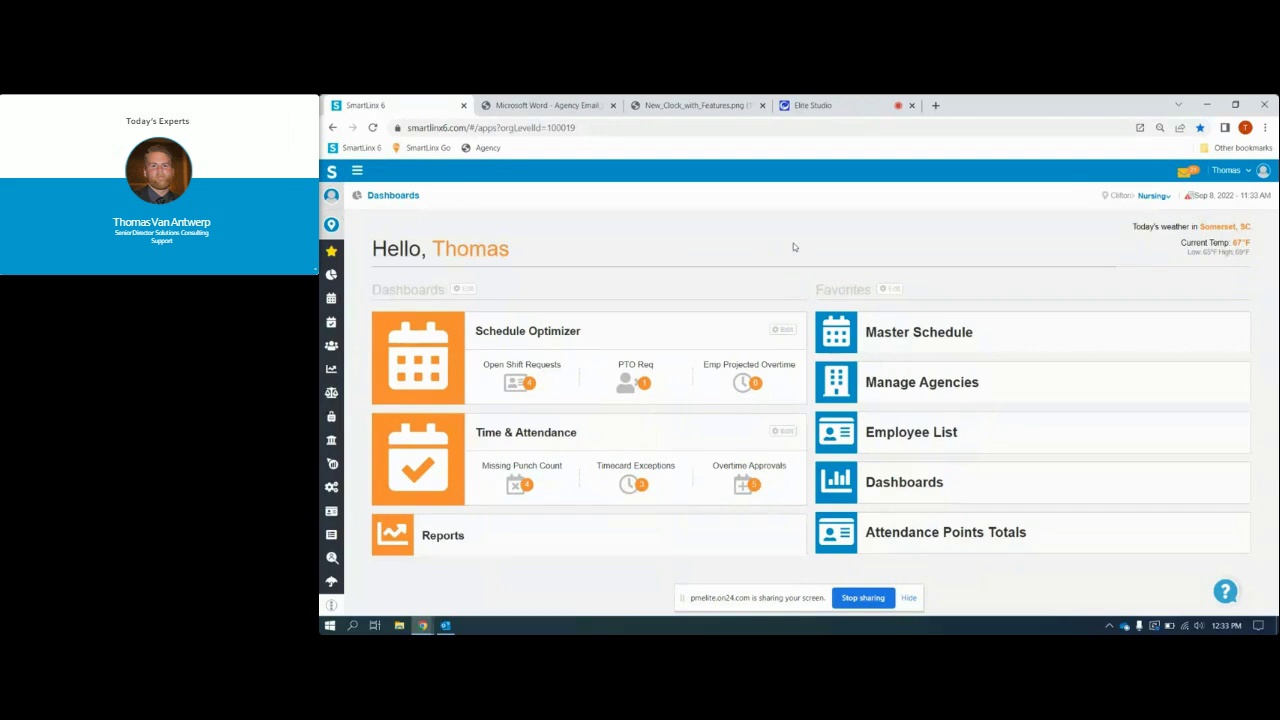Click the Overtime Approvals calendar icon
The width and height of the screenshot is (1280, 720).
tap(748, 485)
